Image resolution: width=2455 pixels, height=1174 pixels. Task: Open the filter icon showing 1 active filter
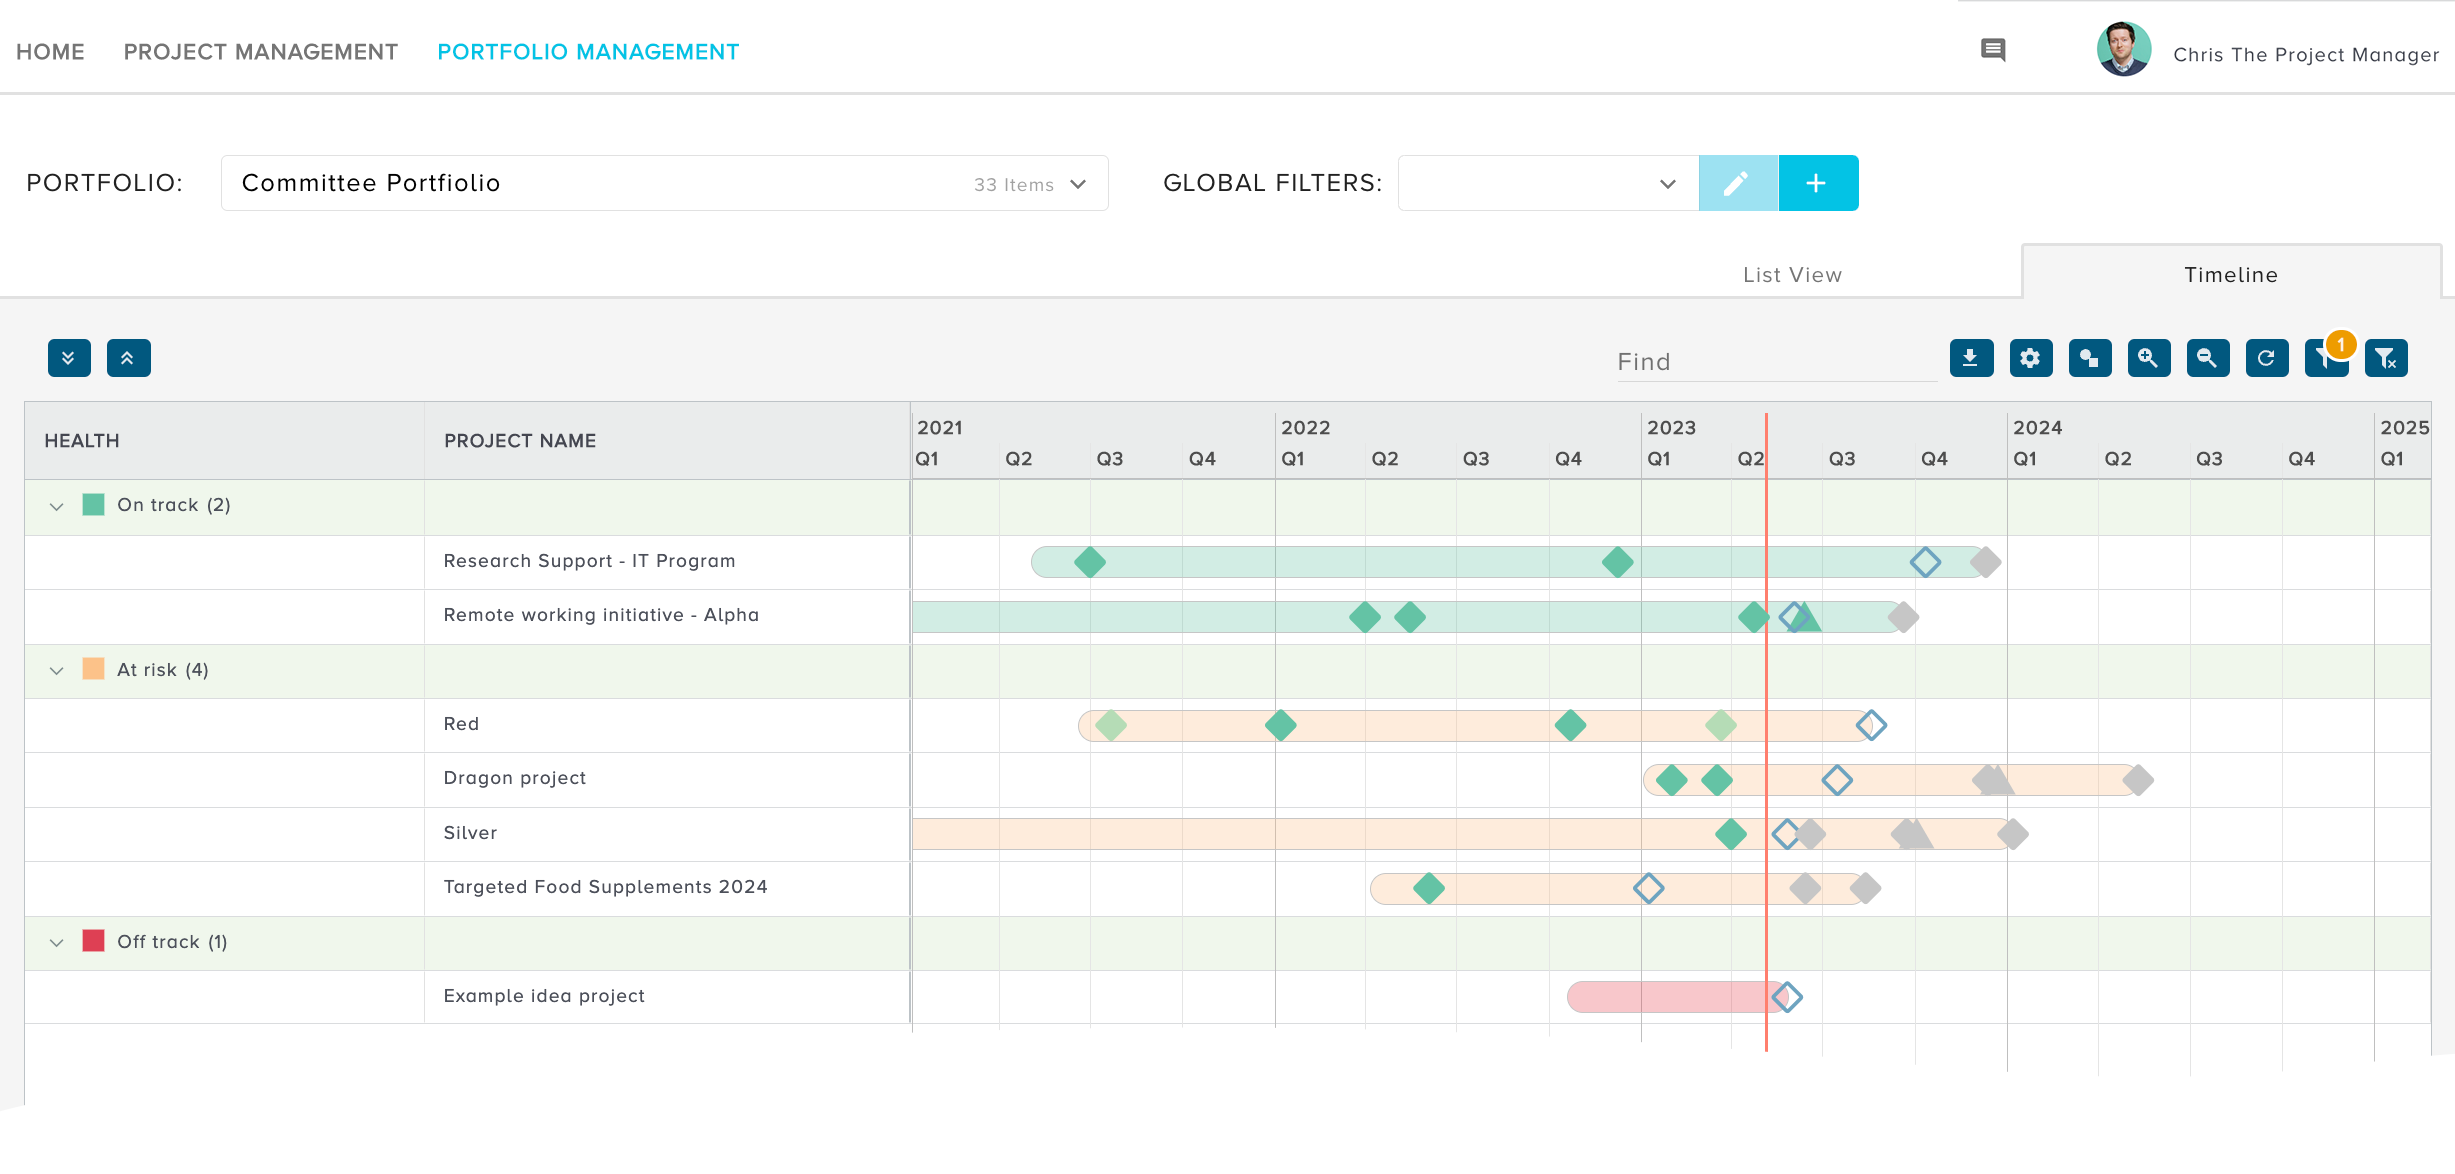pyautogui.click(x=2325, y=358)
